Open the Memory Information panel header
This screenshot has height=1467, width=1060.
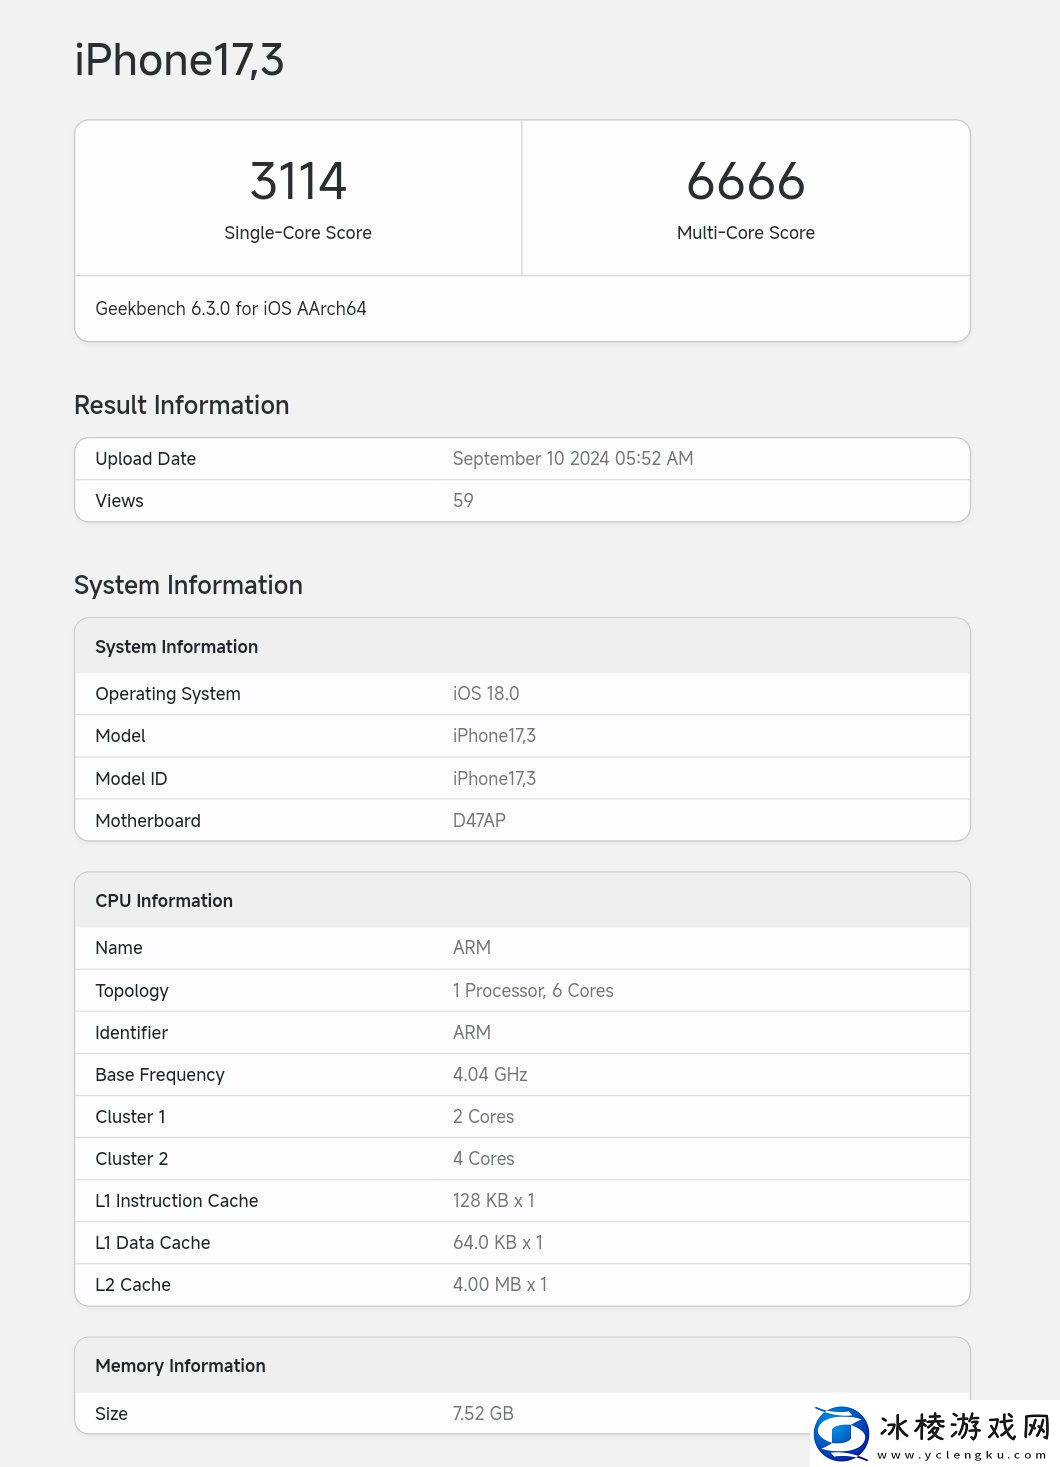point(180,1365)
